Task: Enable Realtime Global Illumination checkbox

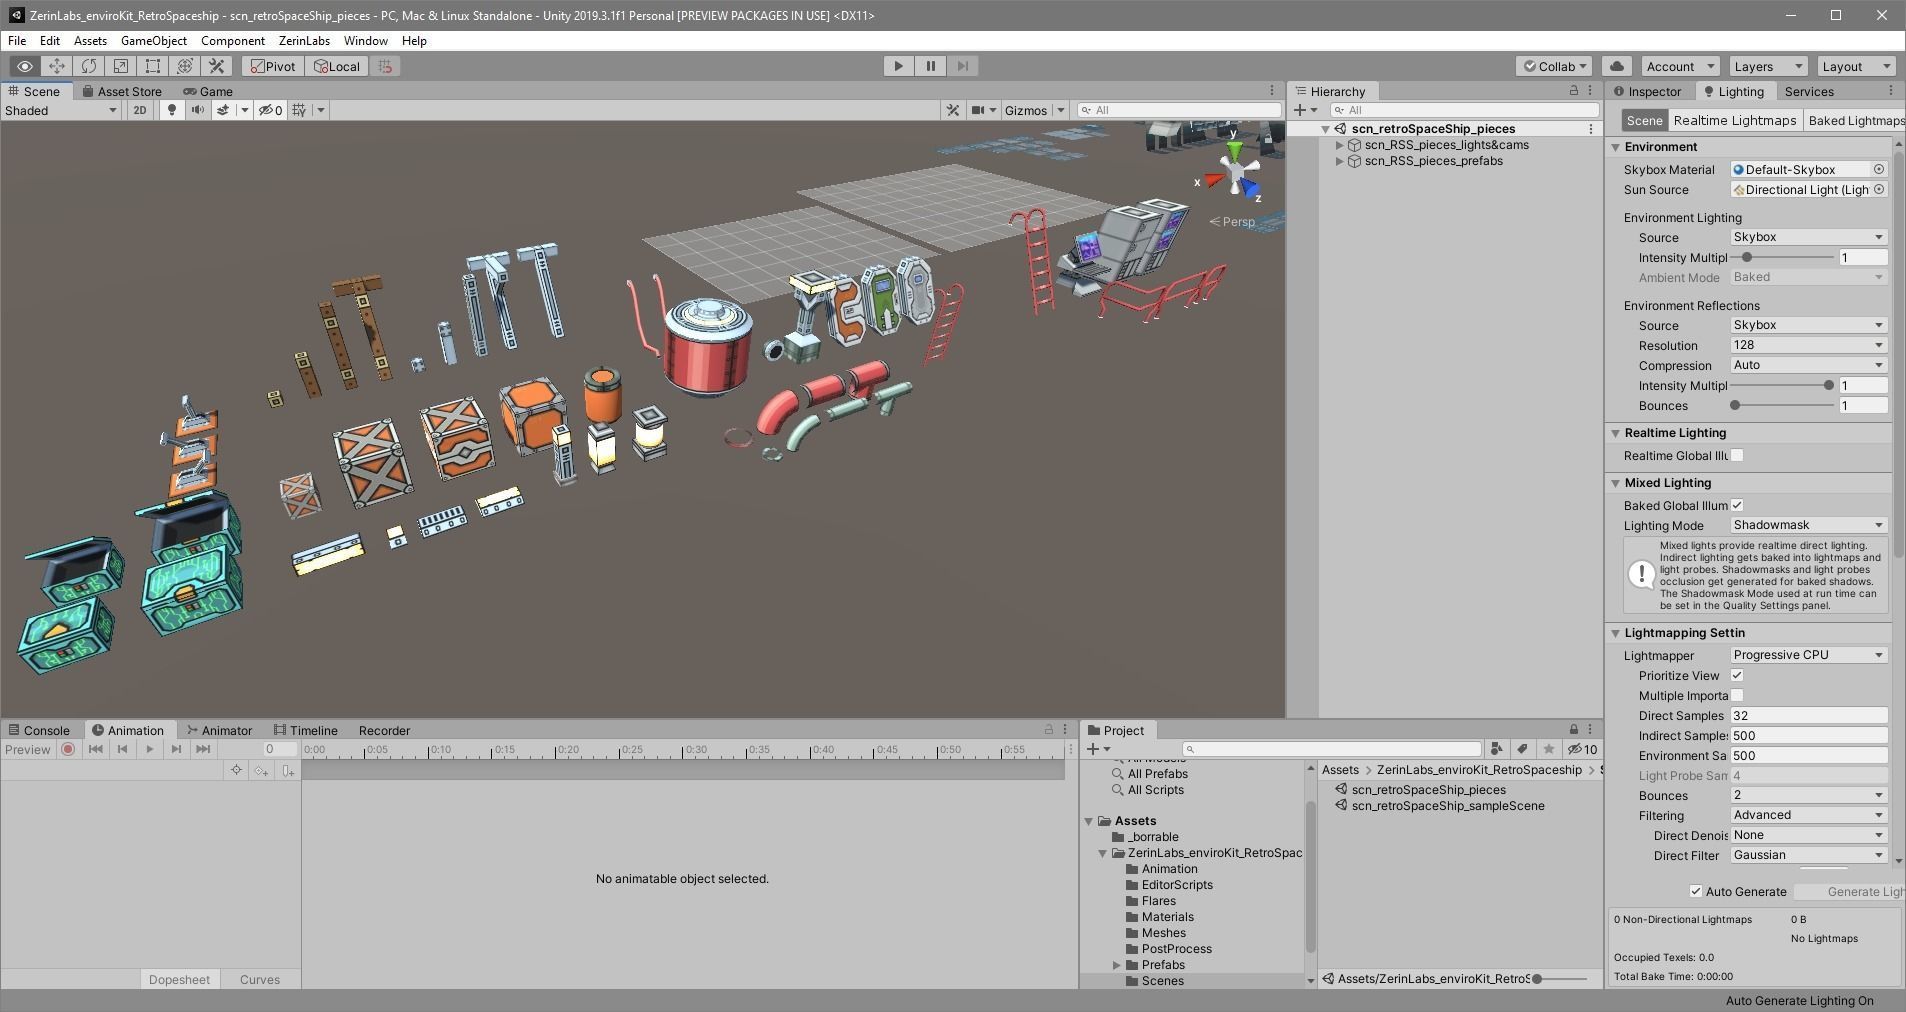Action: click(1737, 455)
